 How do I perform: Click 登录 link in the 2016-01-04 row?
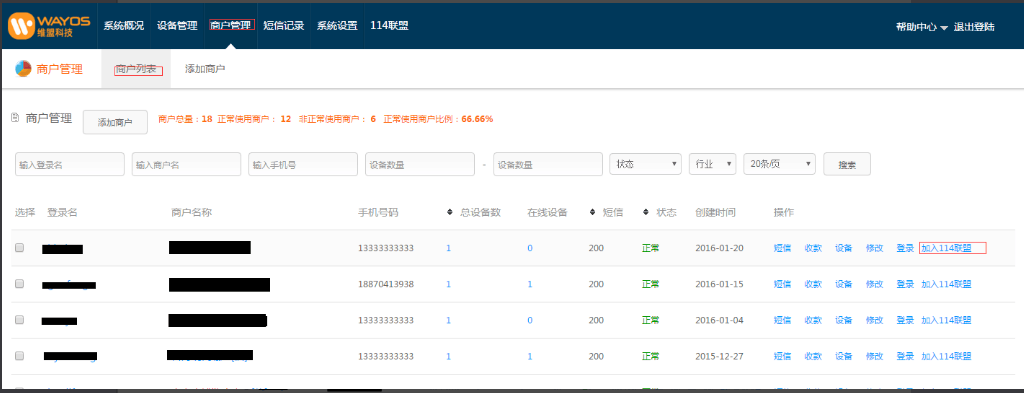click(905, 320)
